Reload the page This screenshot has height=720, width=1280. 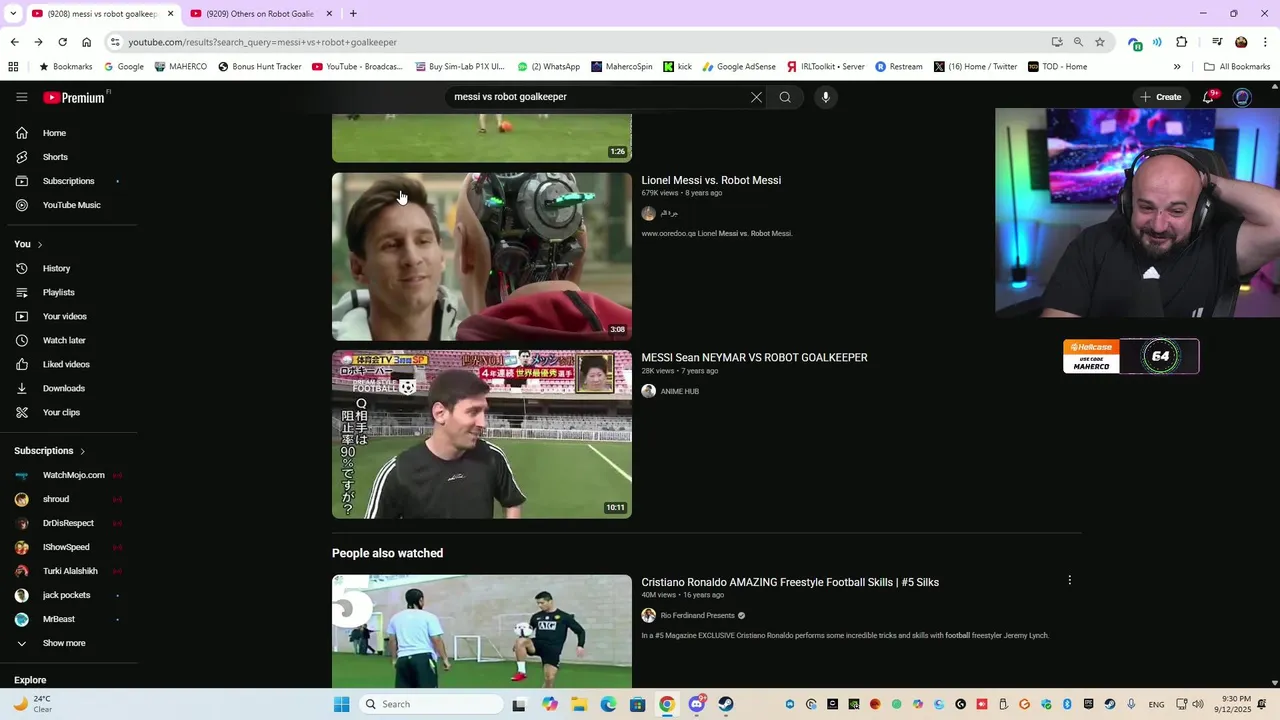pos(62,42)
